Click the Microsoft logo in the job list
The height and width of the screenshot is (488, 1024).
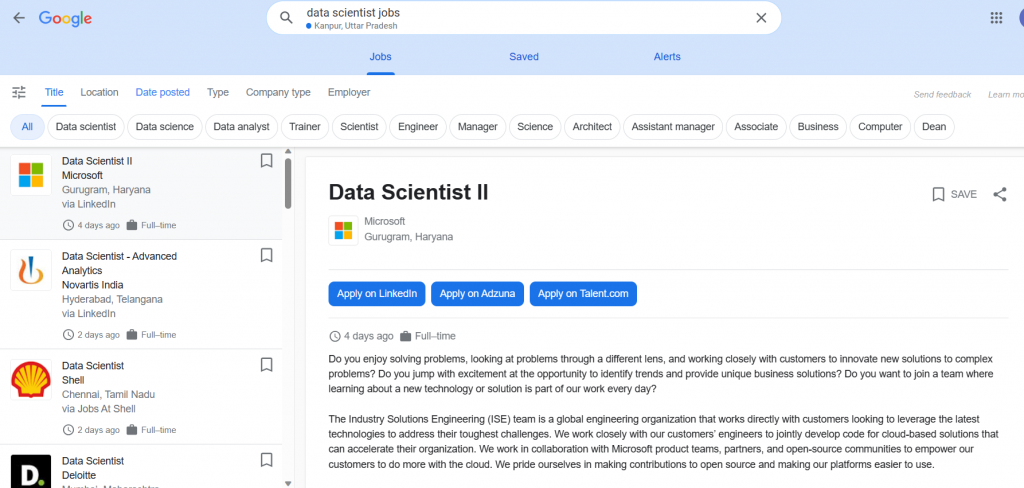[x=31, y=175]
